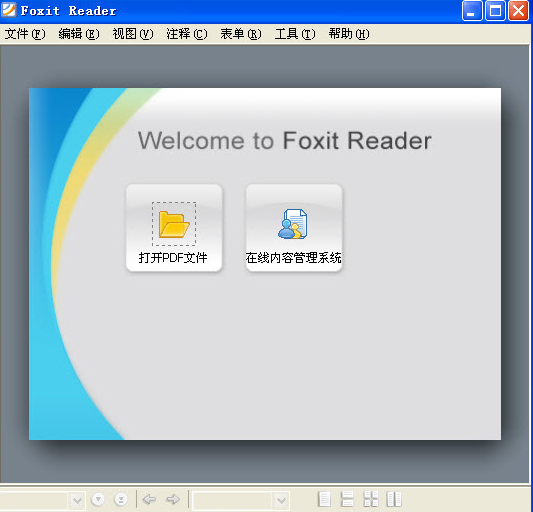Click the 打开PDF文件 folder button
The height and width of the screenshot is (512, 533).
pos(174,228)
